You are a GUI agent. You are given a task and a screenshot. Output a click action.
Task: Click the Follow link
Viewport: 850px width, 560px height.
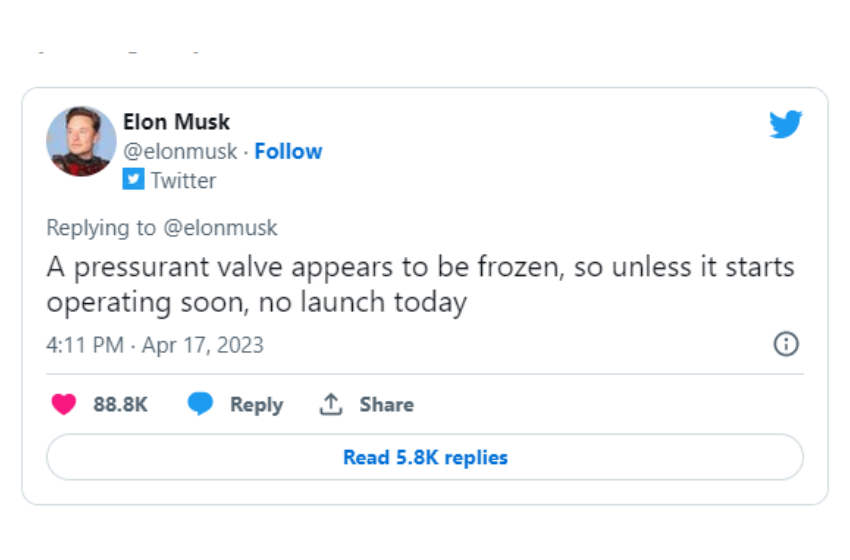(x=288, y=151)
